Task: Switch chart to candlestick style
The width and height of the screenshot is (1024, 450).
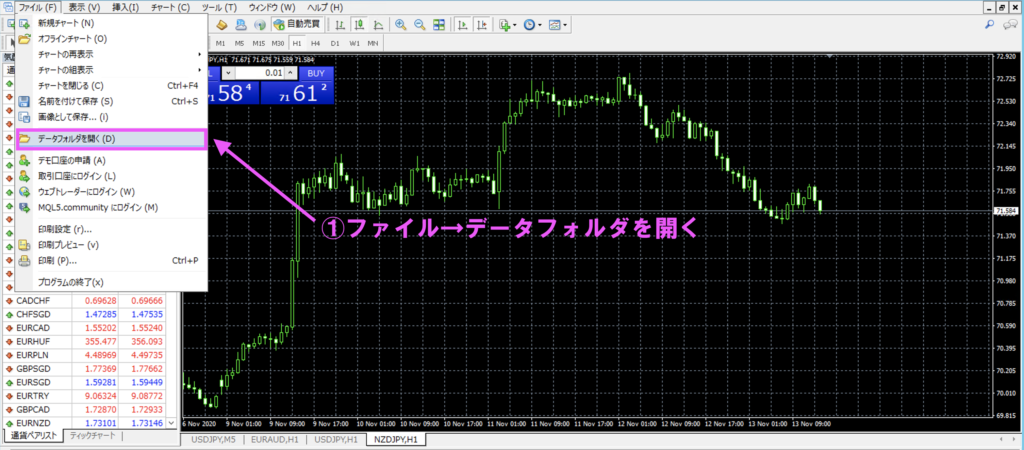Action: point(359,25)
